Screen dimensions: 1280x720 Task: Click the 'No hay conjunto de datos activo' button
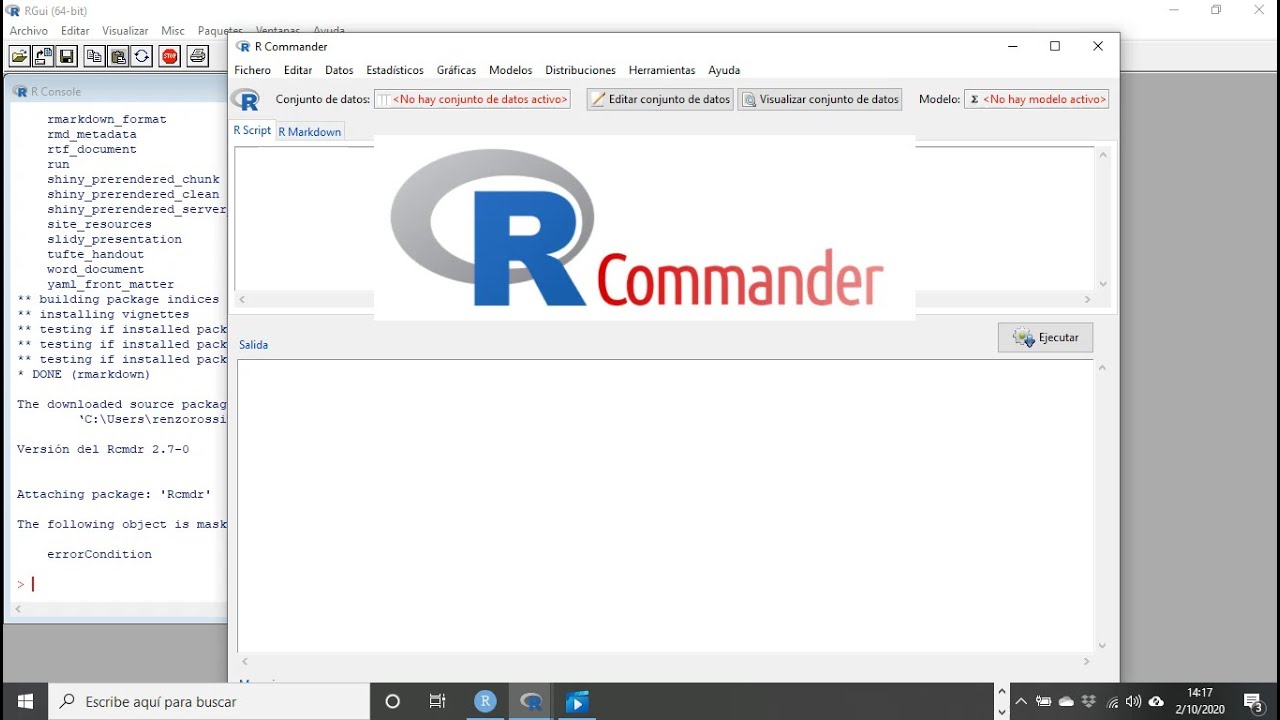click(472, 99)
